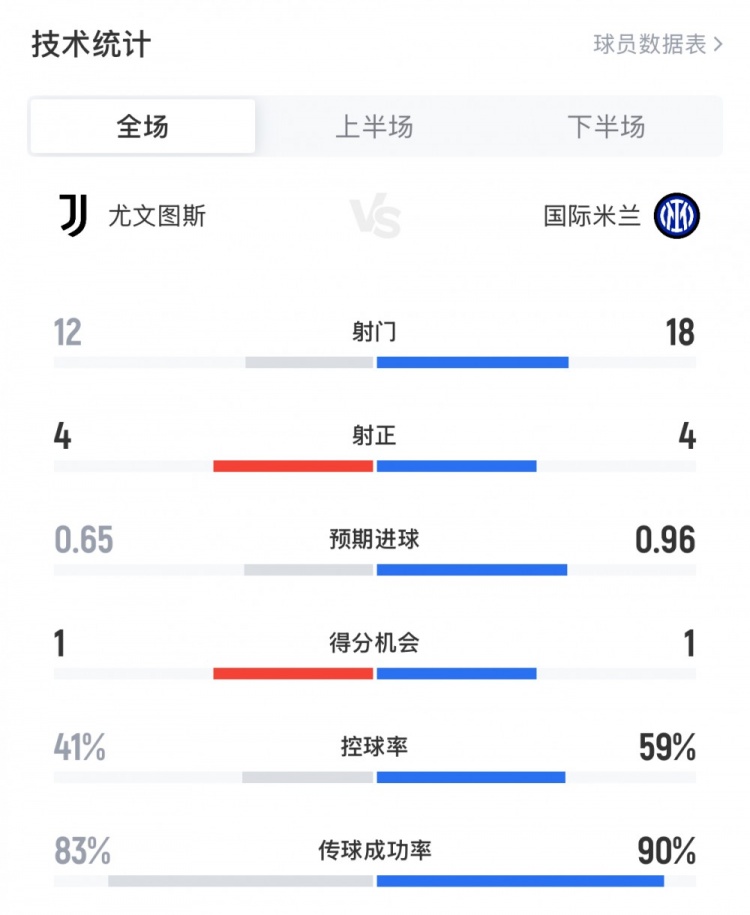Click the Inter Milan club crest
Image resolution: width=750 pixels, height=915 pixels.
(x=677, y=215)
